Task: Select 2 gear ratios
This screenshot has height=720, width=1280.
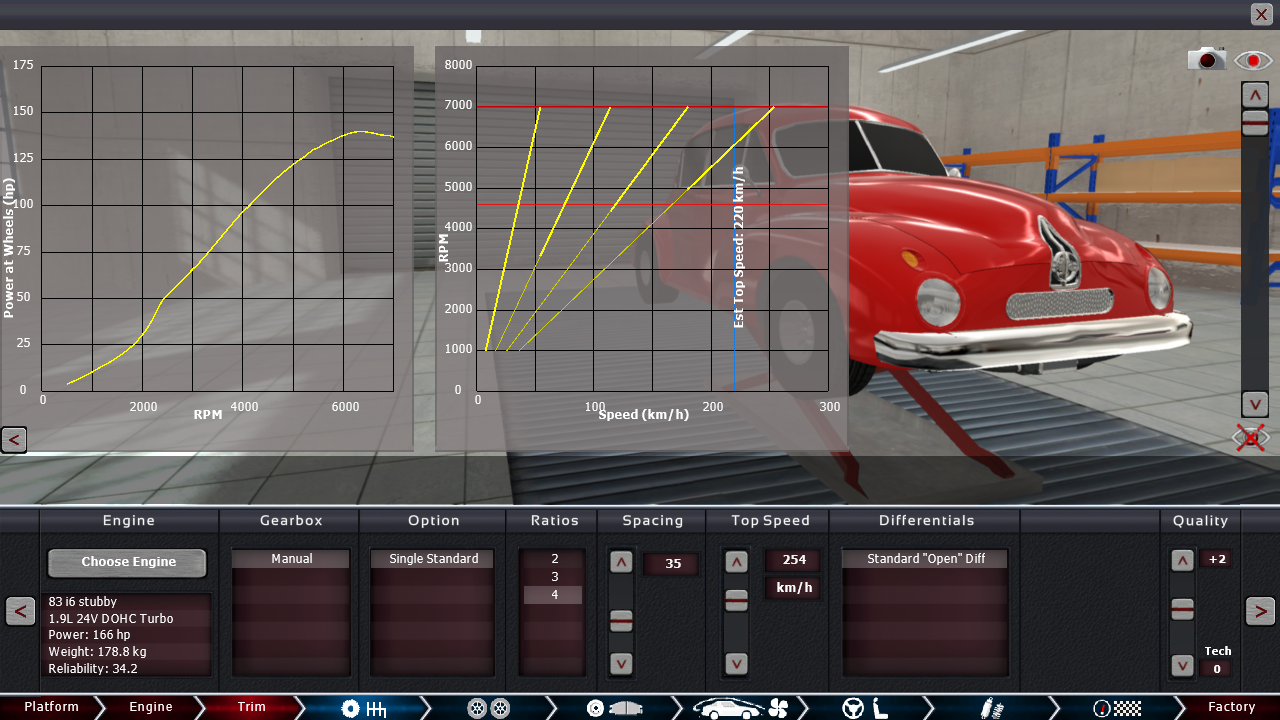Action: click(x=554, y=559)
